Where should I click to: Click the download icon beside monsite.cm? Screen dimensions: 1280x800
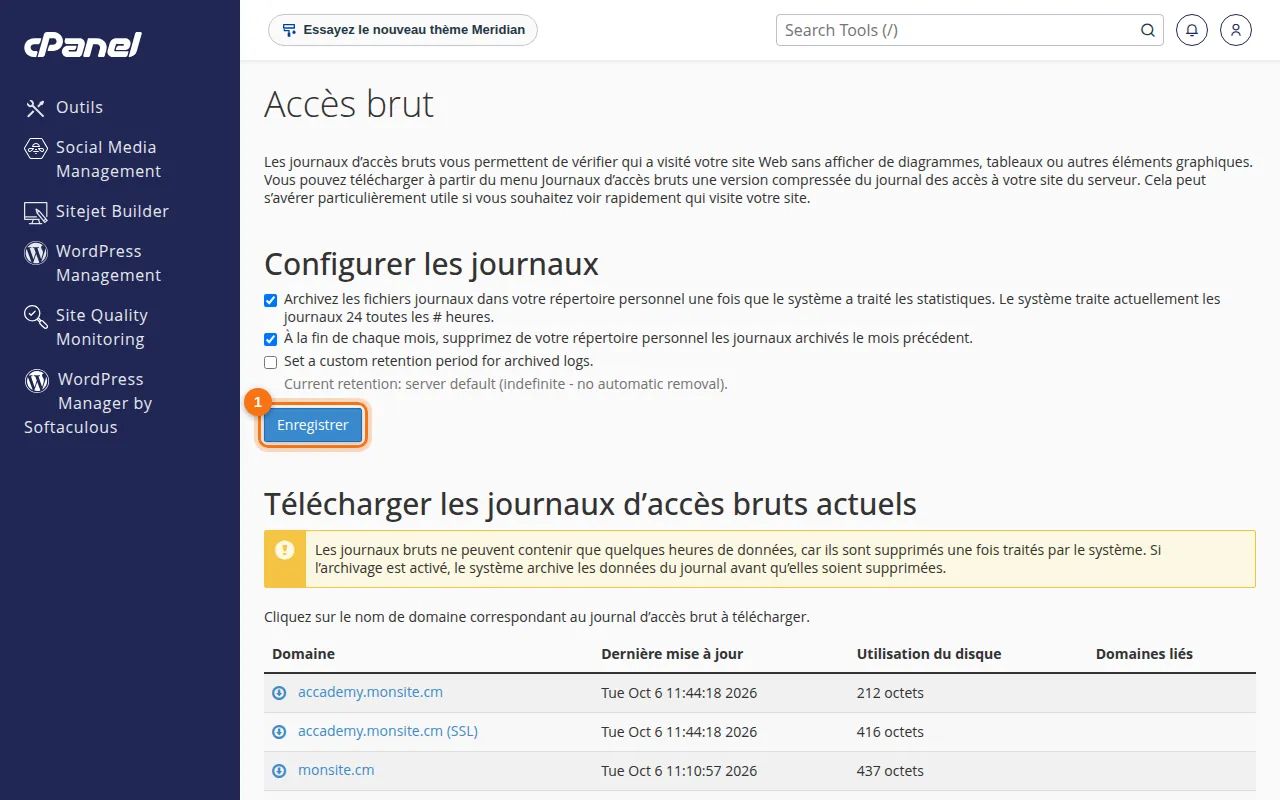click(279, 771)
